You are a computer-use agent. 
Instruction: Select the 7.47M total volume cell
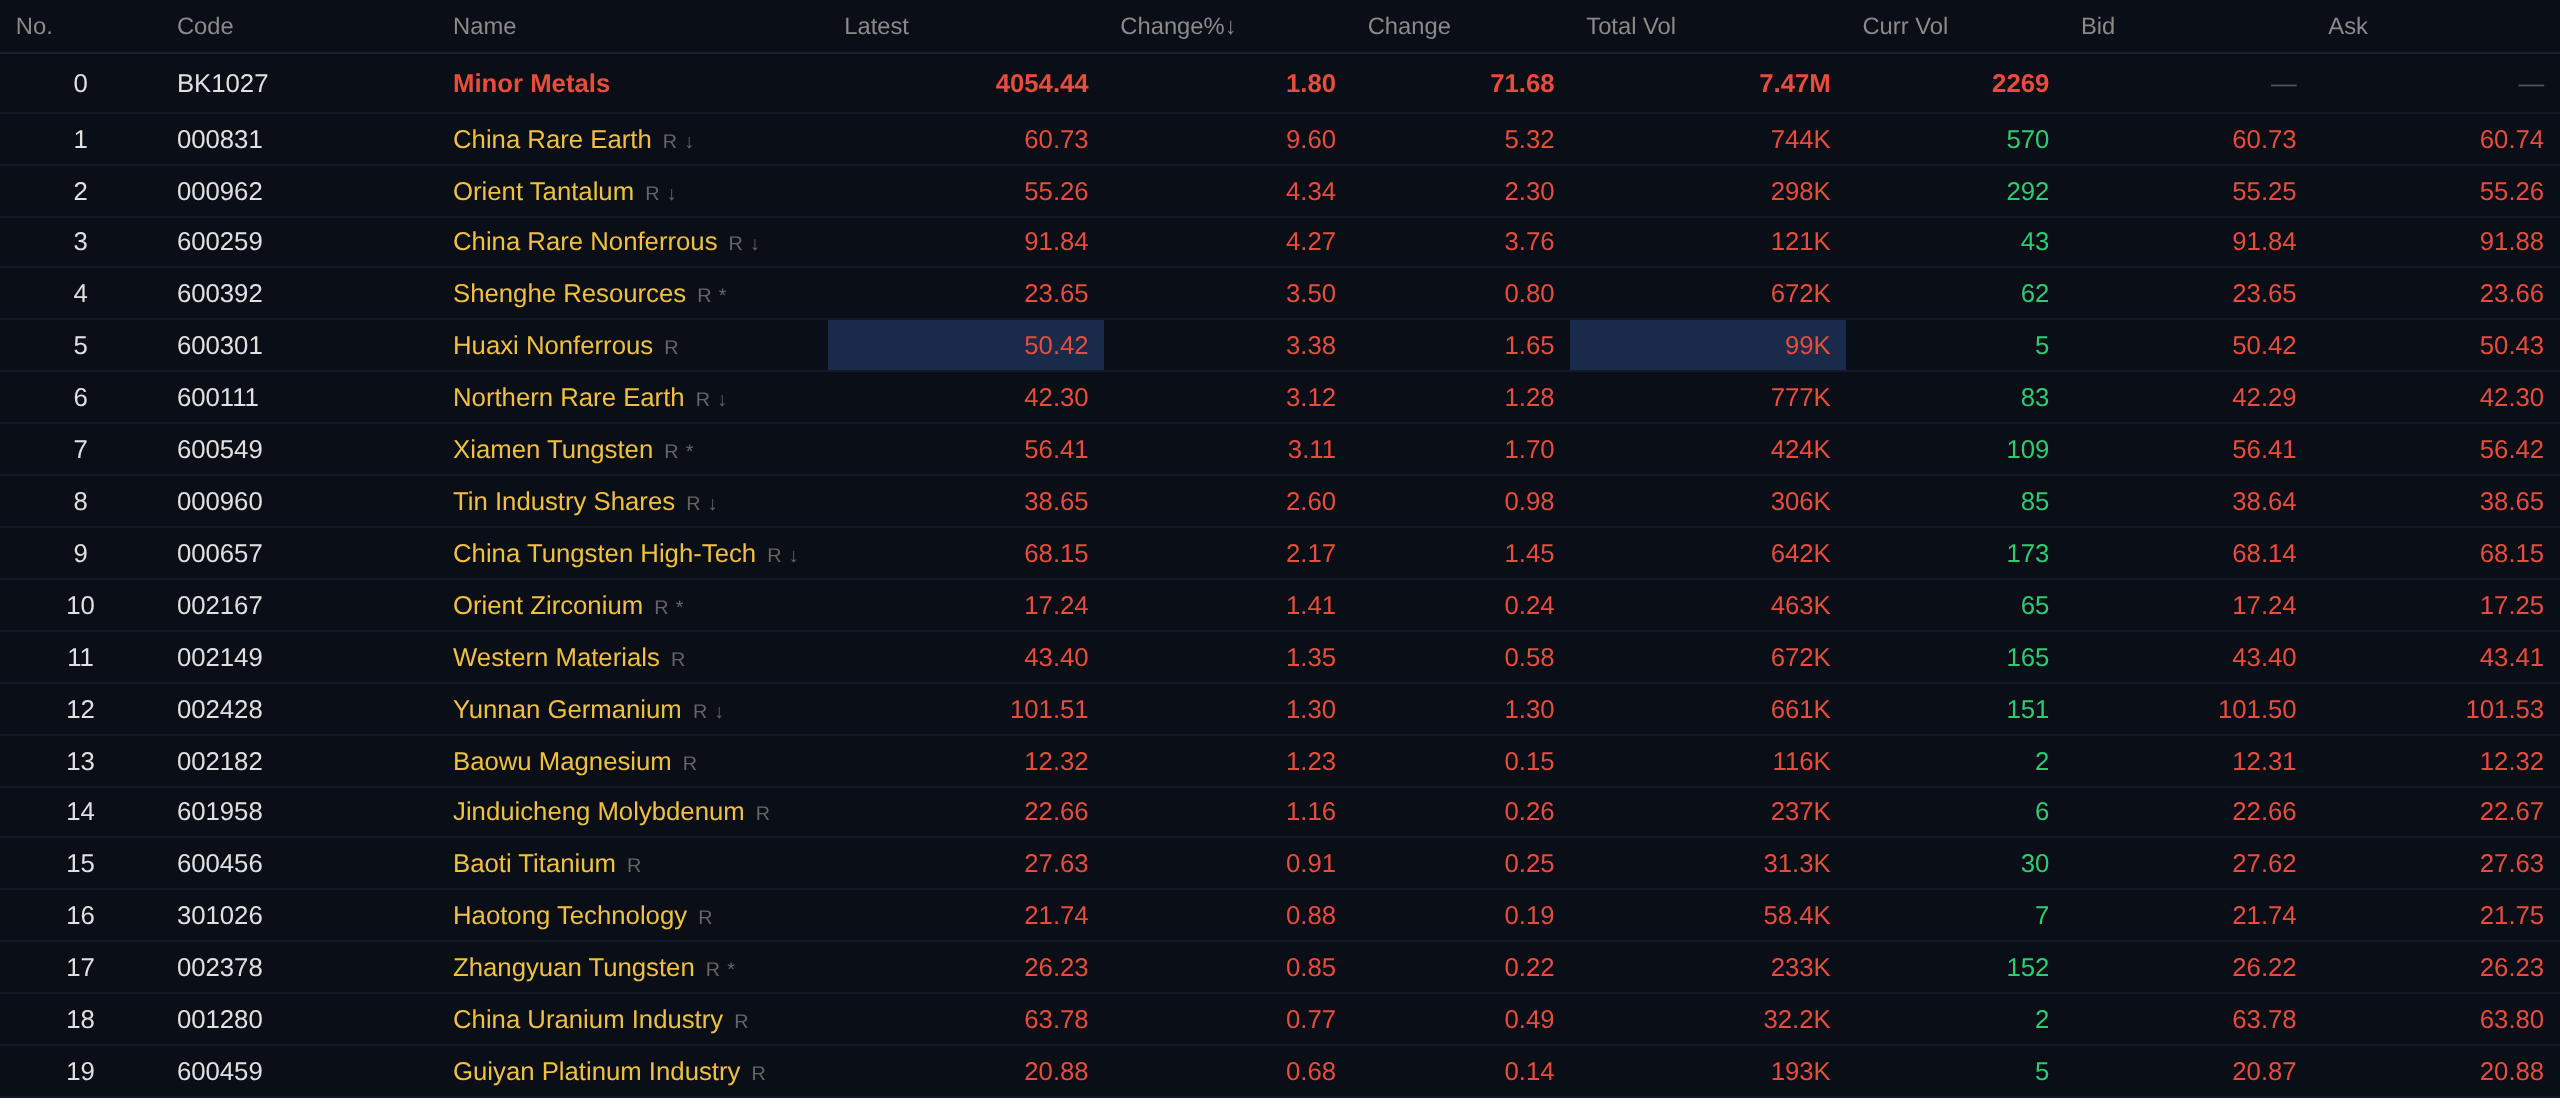[1795, 84]
